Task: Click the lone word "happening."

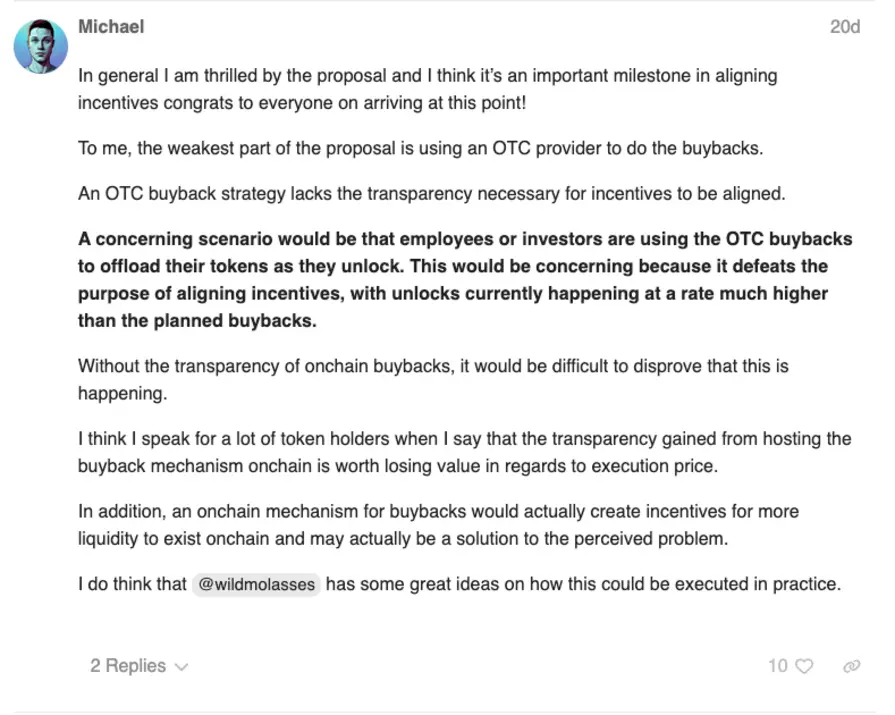Action: [123, 393]
